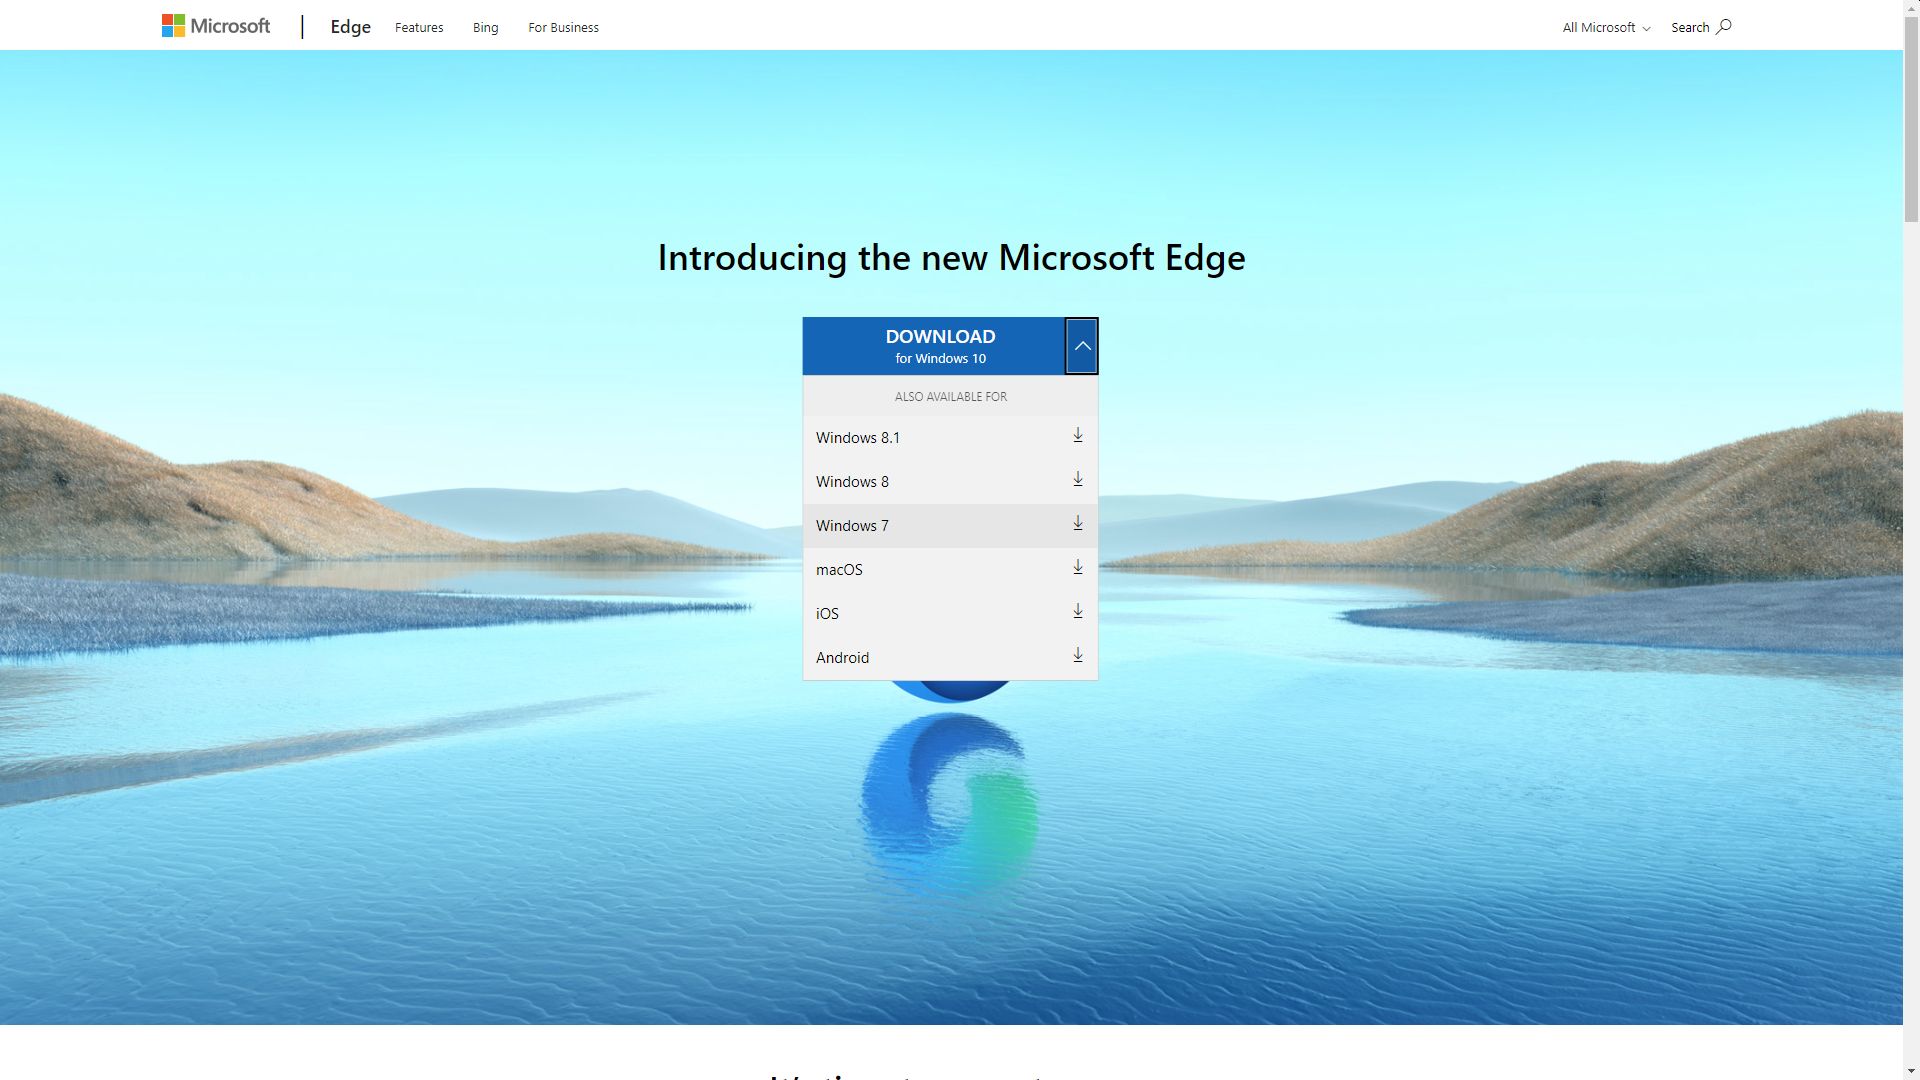Click the Search magnifier icon
The width and height of the screenshot is (1920, 1080).
coord(1723,27)
